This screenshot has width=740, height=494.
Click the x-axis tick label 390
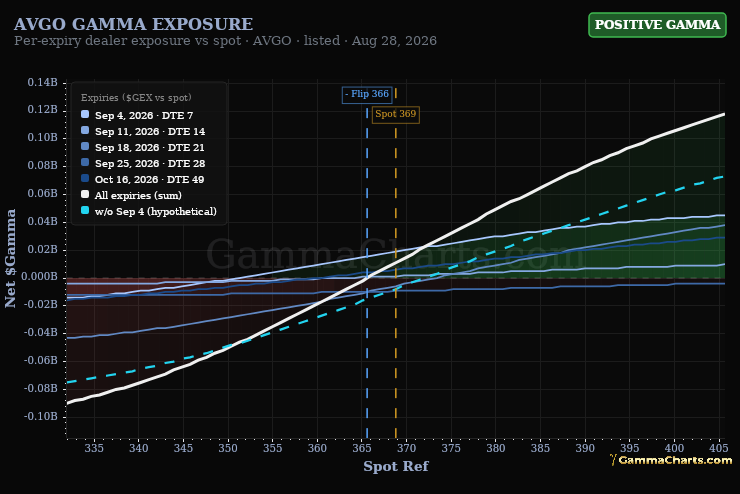tap(585, 448)
